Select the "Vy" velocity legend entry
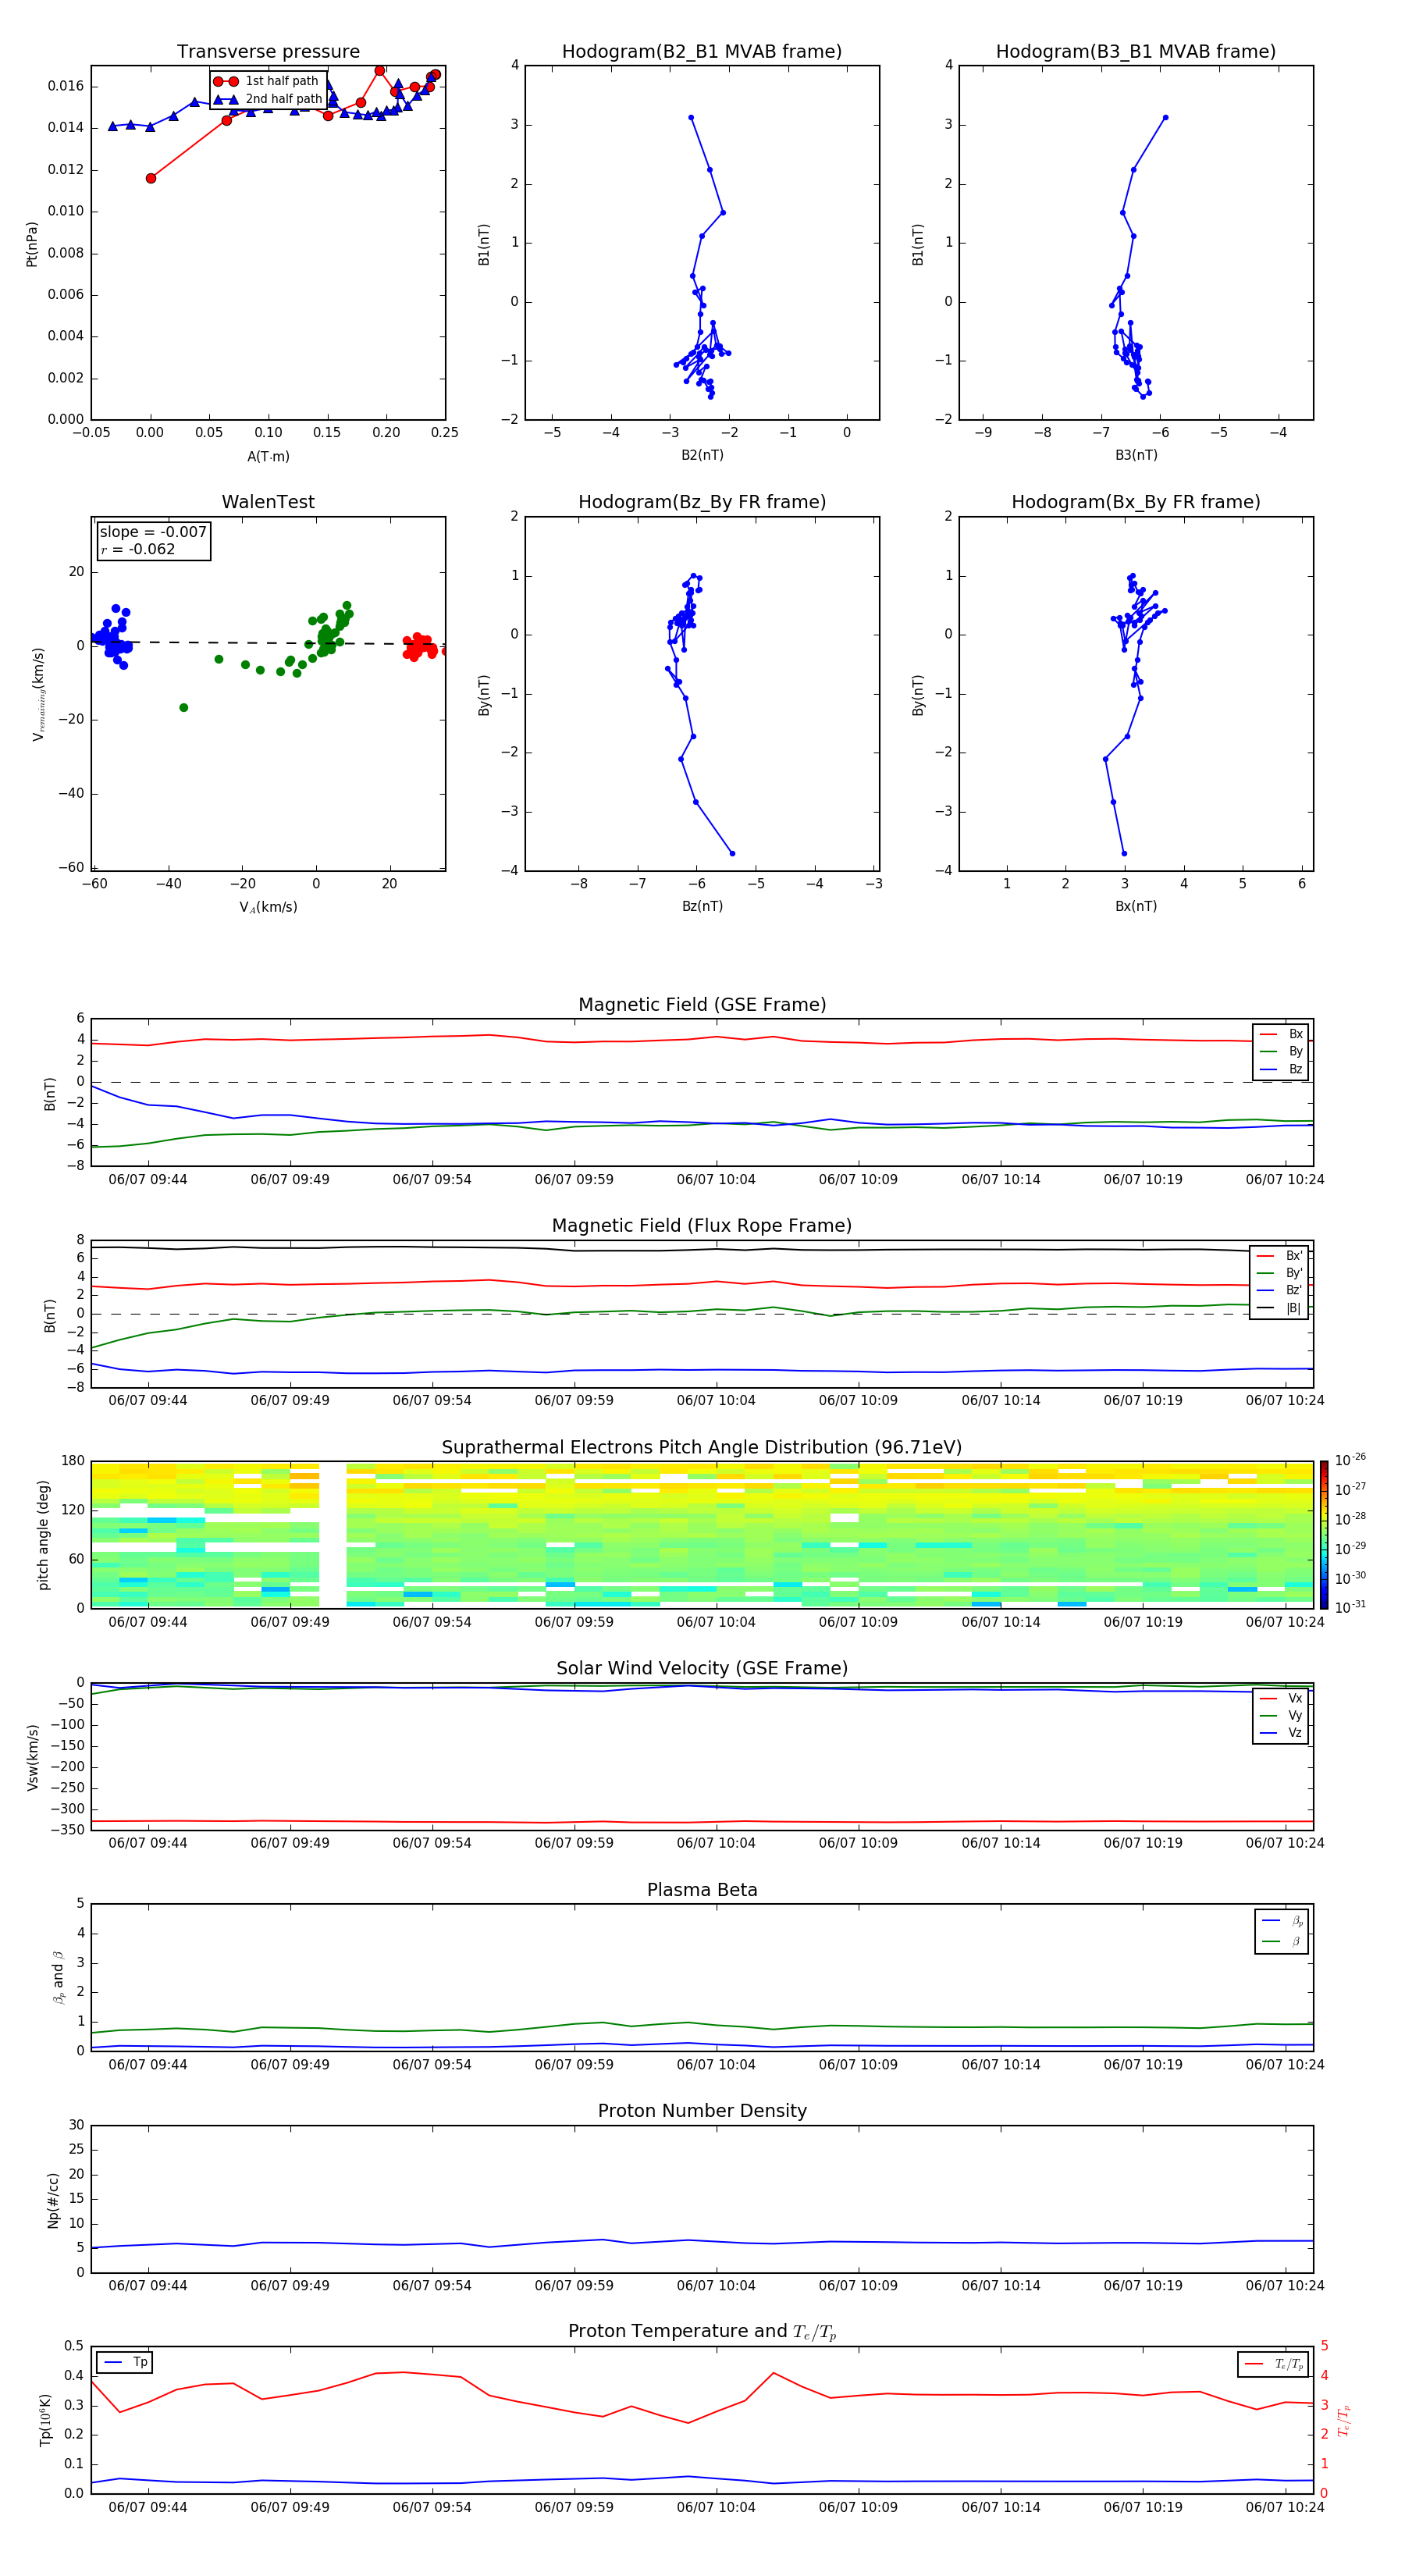The image size is (1405, 2576). click(1281, 1715)
